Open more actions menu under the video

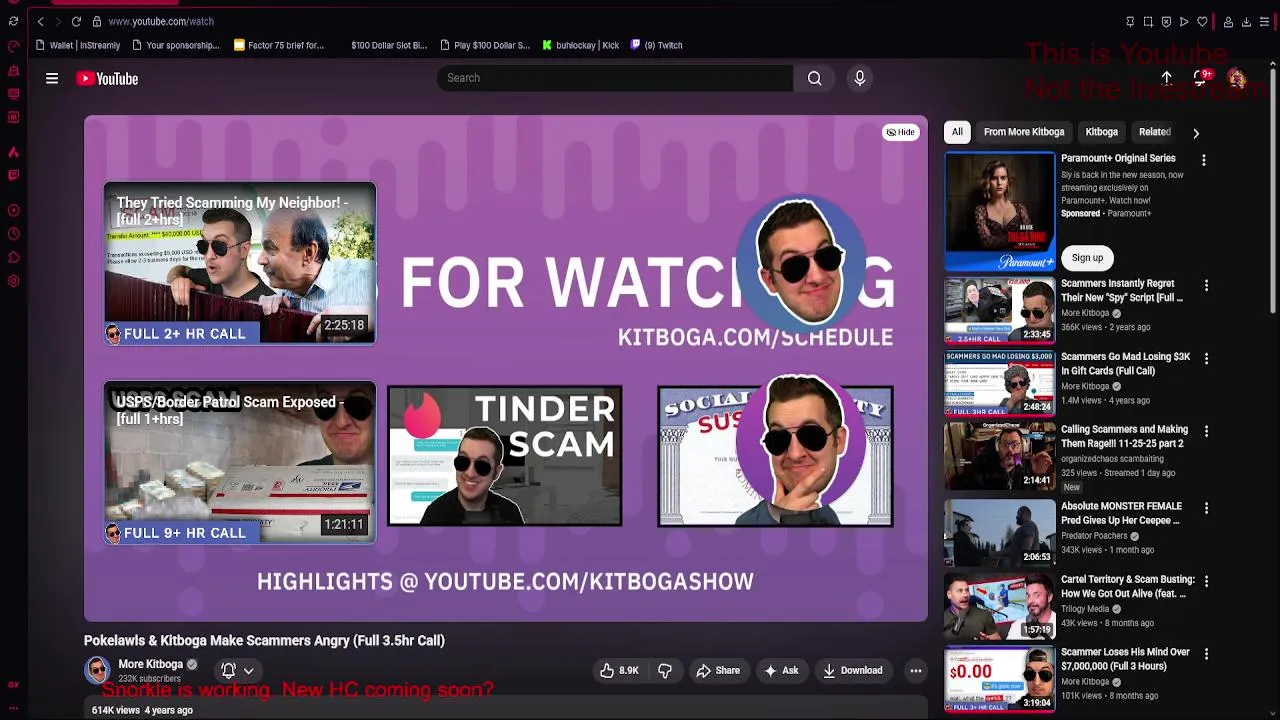click(915, 671)
